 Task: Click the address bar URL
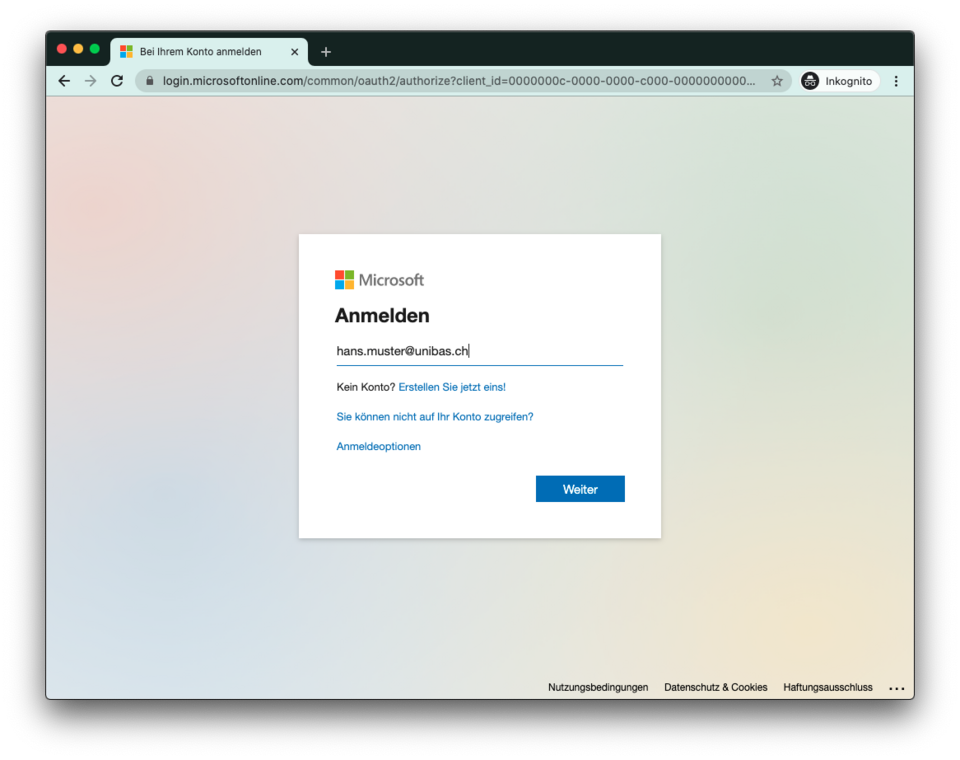tap(460, 81)
